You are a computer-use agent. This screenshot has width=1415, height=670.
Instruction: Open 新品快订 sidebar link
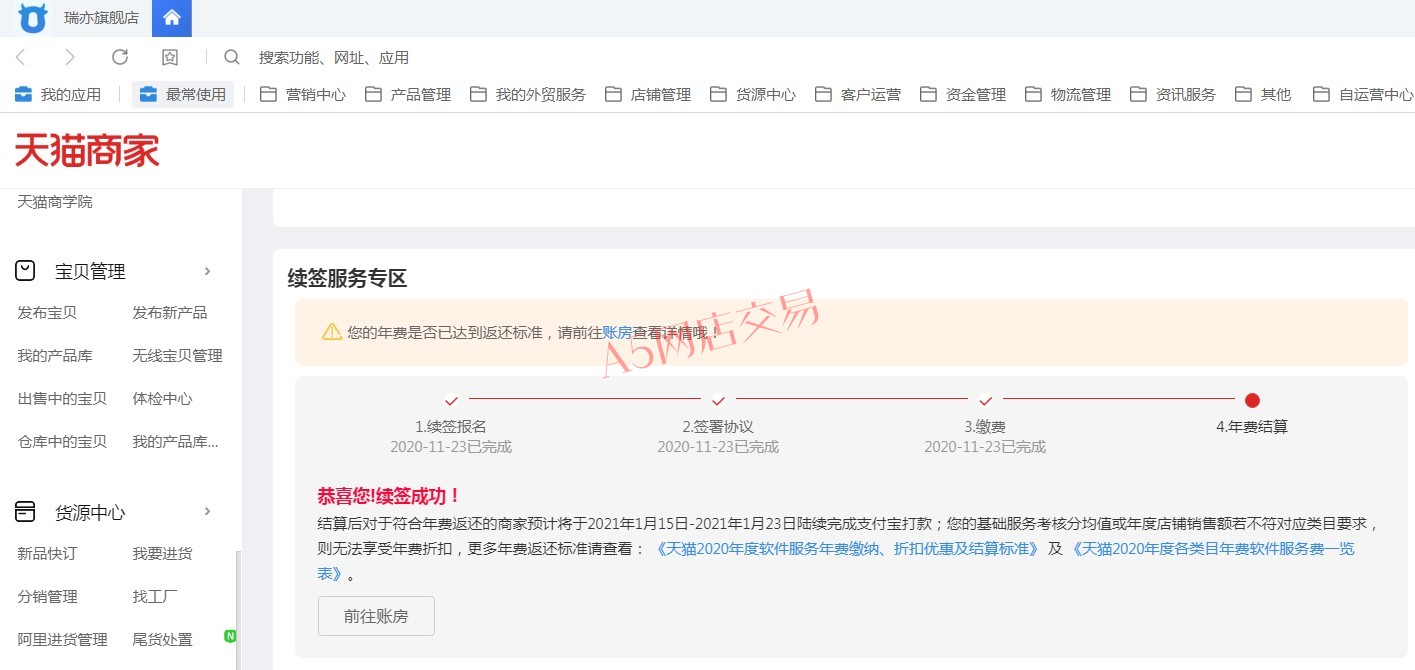coord(47,554)
